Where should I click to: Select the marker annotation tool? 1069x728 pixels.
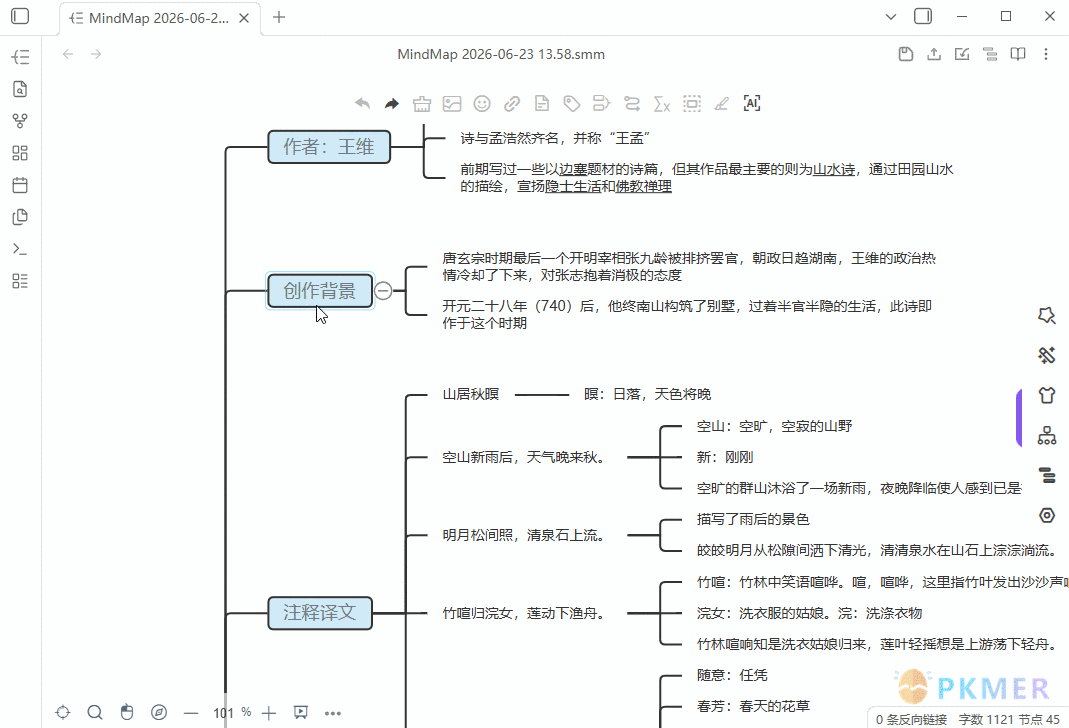tap(721, 104)
